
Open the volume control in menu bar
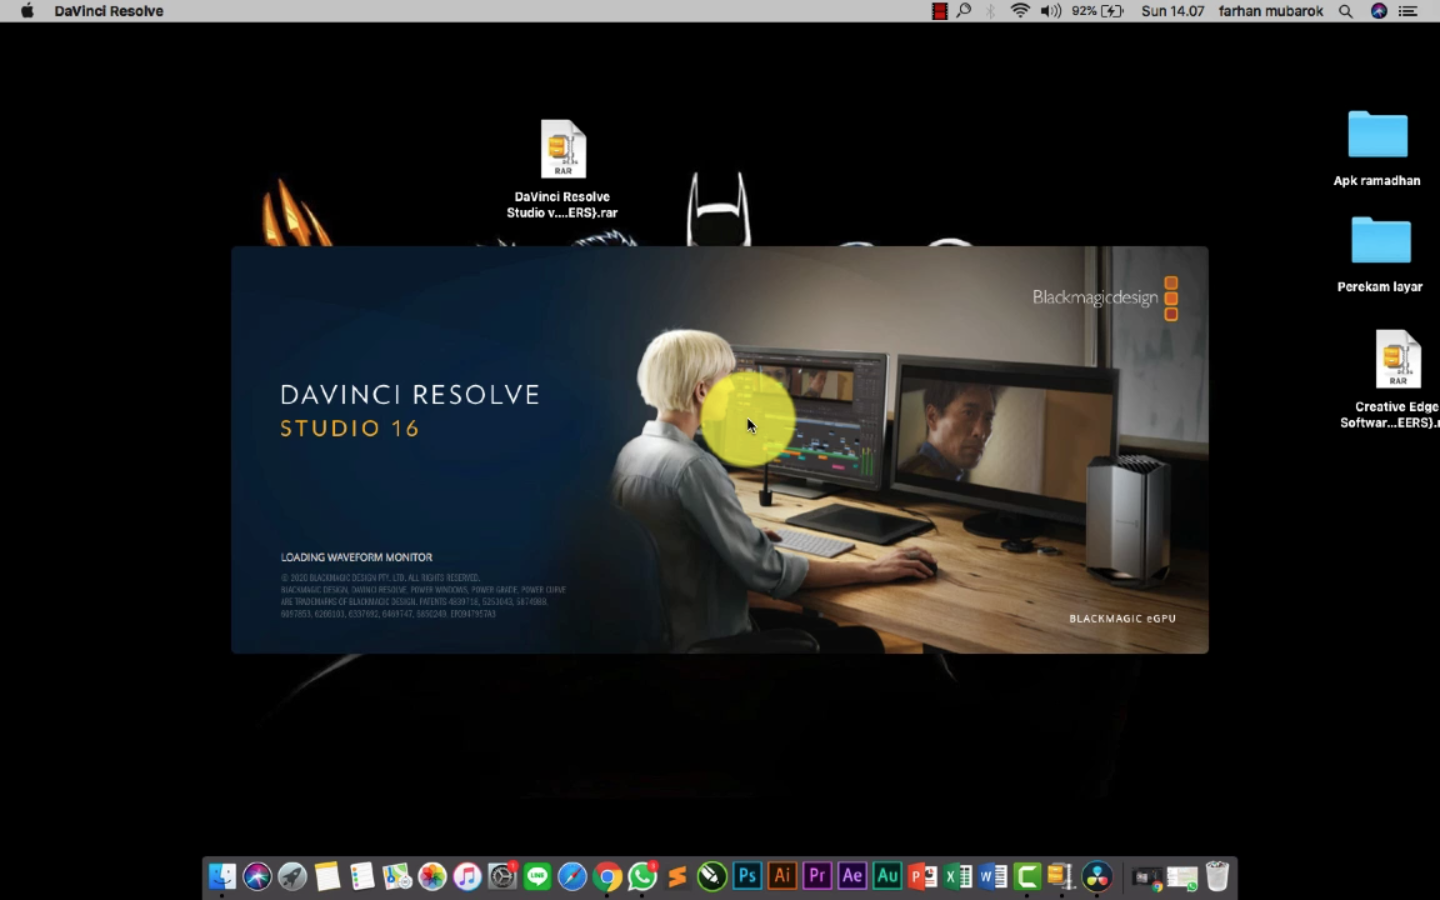pos(1050,11)
